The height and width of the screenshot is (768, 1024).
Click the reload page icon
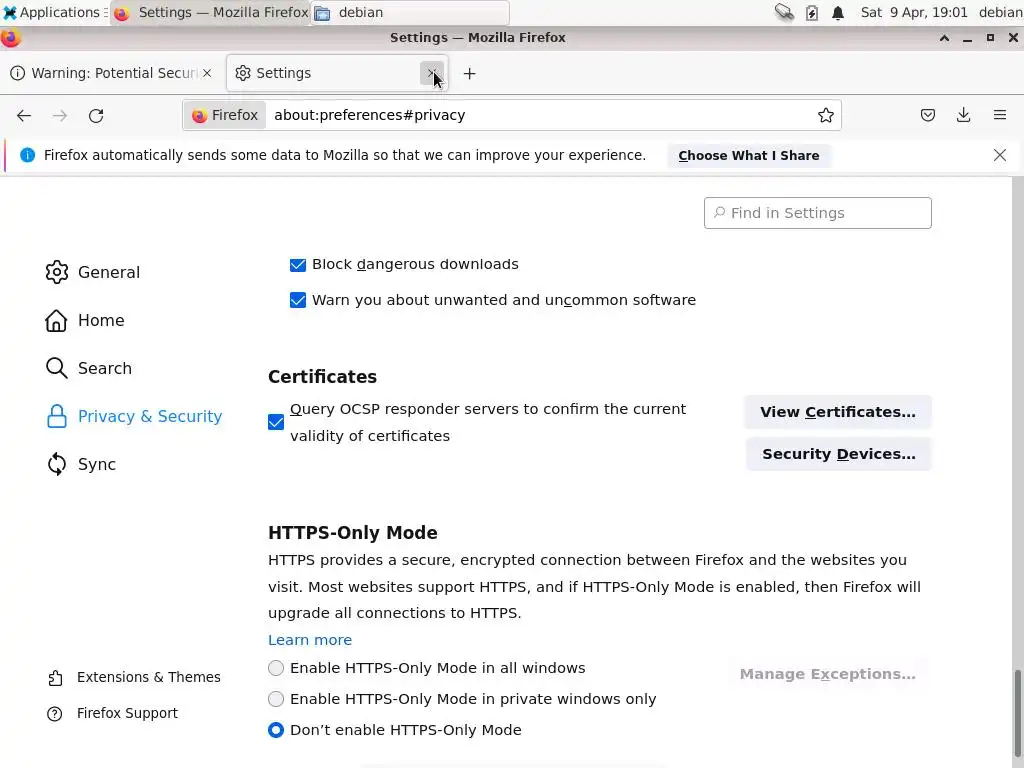(x=96, y=115)
